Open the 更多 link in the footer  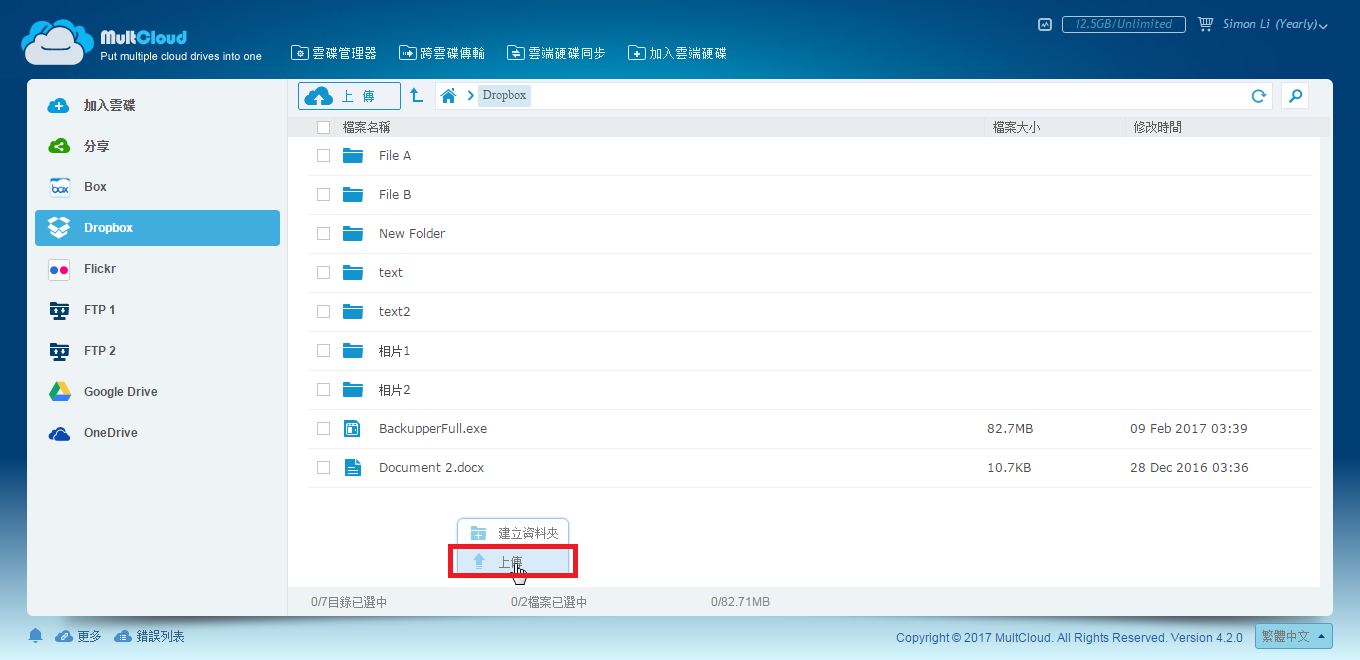pos(79,636)
